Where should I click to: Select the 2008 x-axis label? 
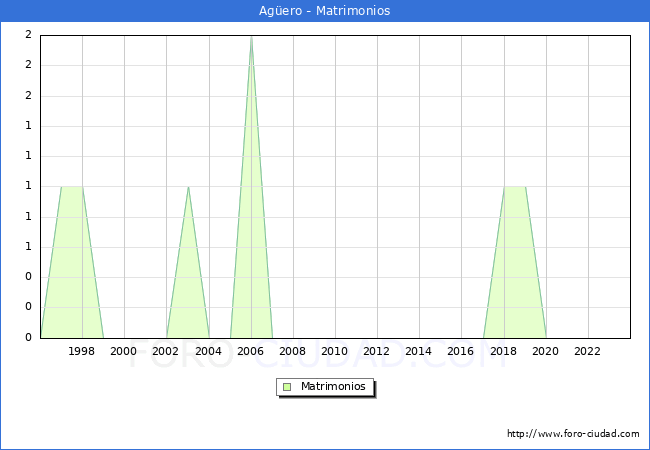(292, 351)
